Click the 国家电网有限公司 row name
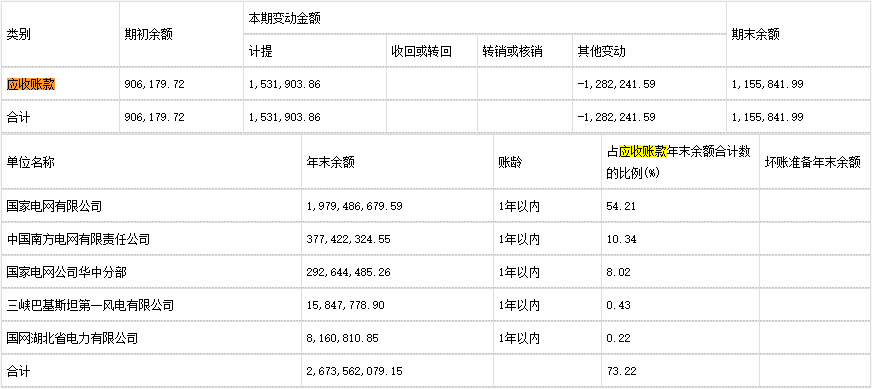872x389 pixels. click(54, 206)
